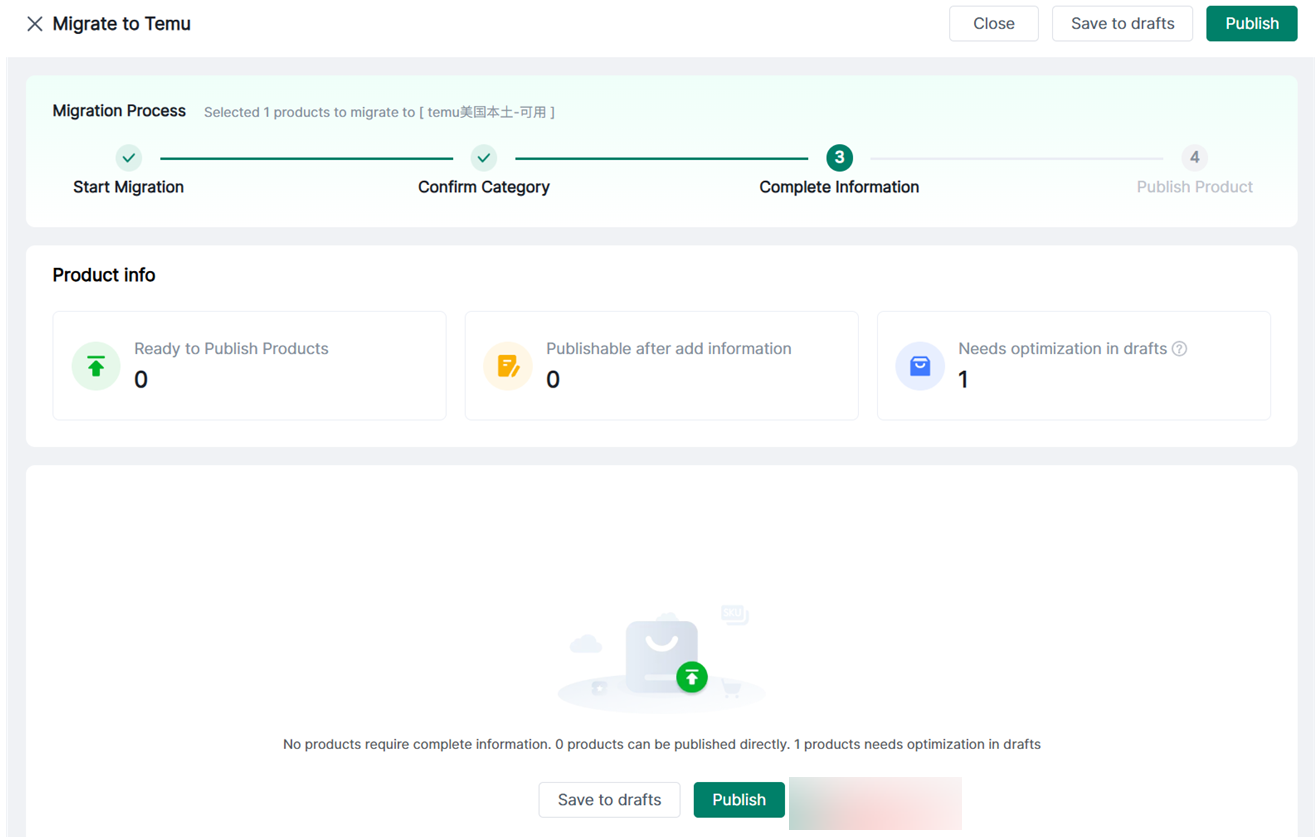Open the Needs optimization in drafts card
1315x837 pixels.
[1073, 365]
